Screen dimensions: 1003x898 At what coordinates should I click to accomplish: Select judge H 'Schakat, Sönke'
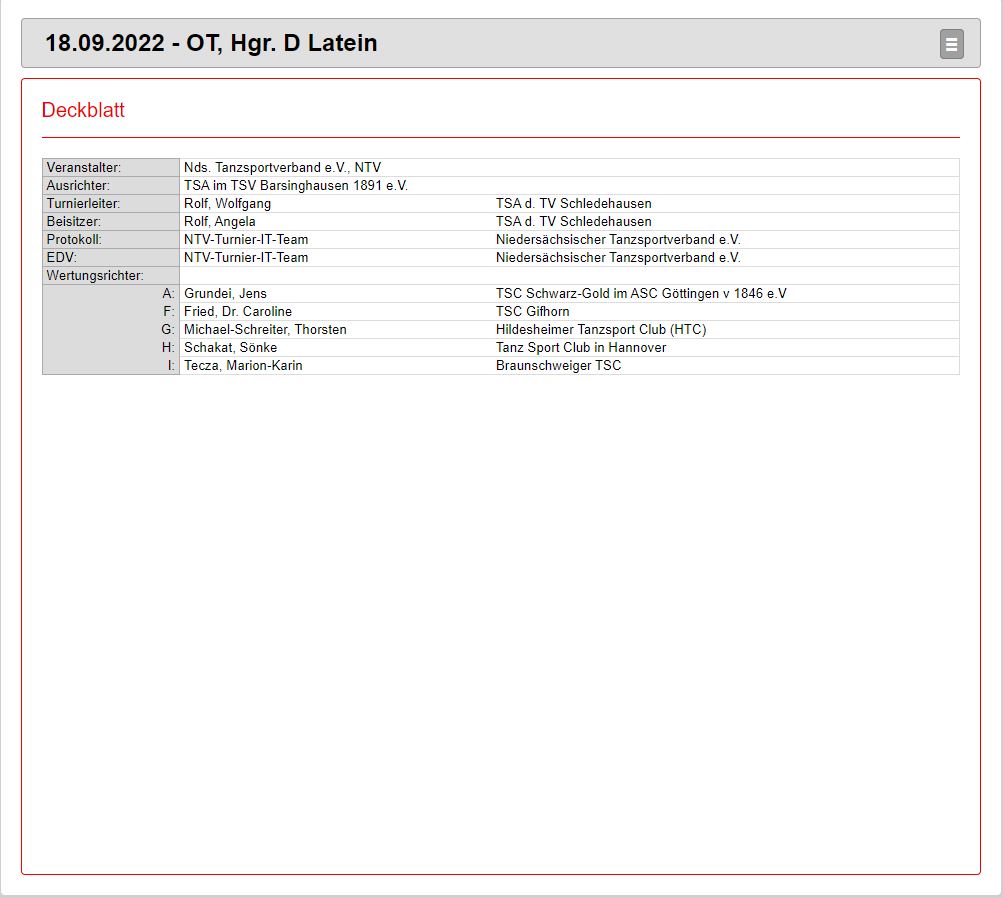(230, 348)
